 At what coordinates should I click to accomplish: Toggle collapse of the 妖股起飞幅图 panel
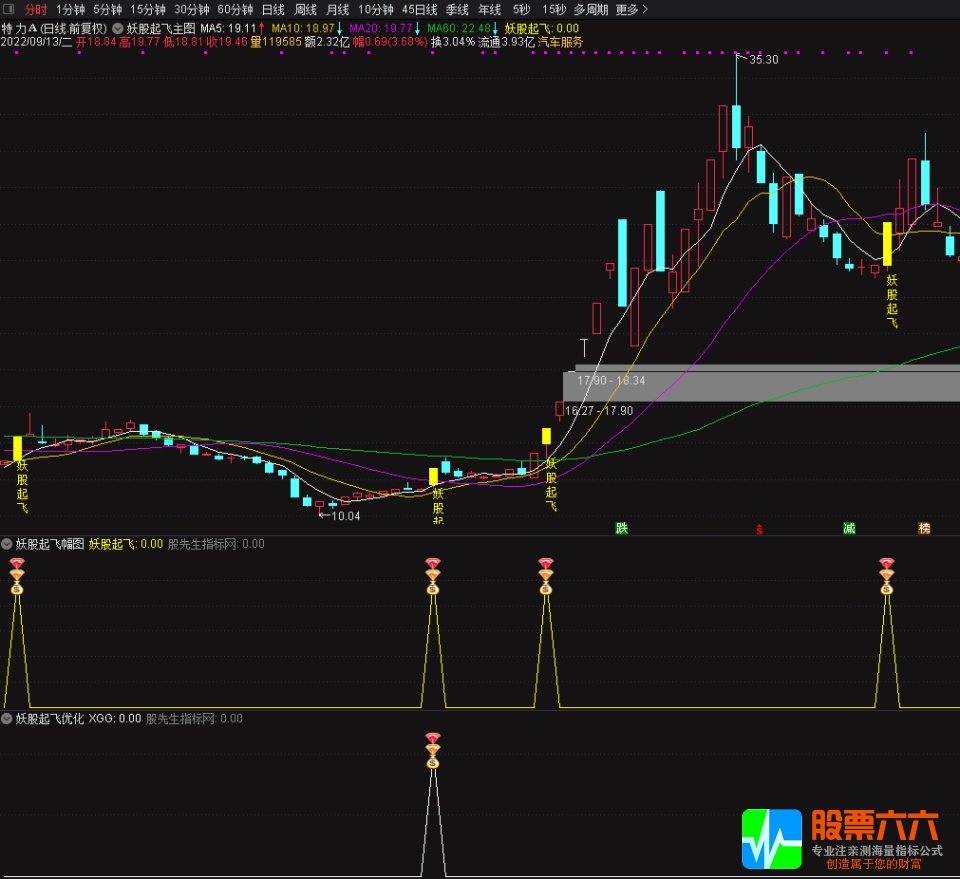(x=8, y=544)
